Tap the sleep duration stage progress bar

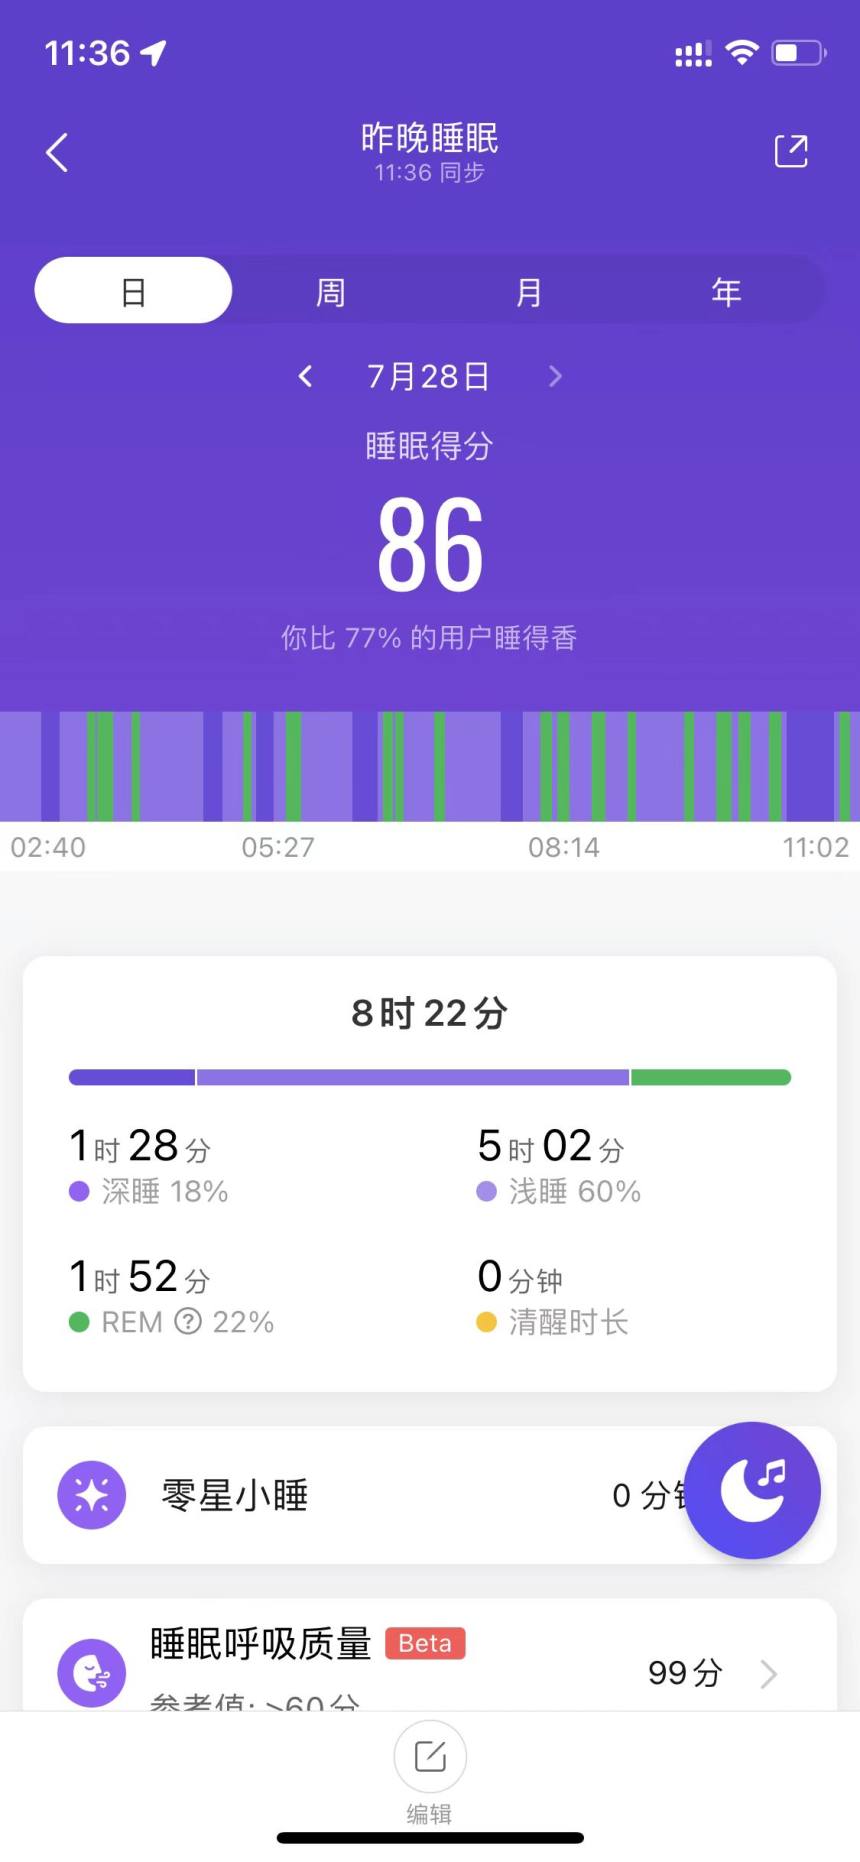[x=430, y=1077]
